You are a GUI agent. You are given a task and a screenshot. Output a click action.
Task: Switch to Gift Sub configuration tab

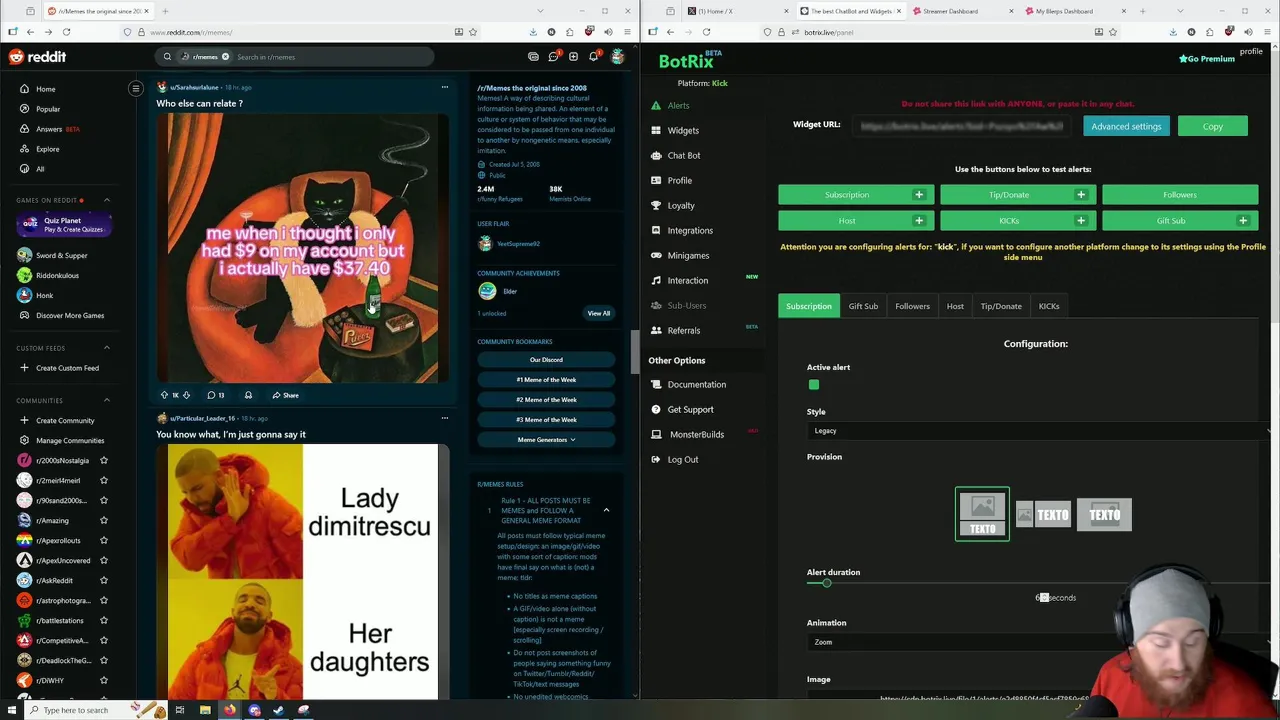863,306
